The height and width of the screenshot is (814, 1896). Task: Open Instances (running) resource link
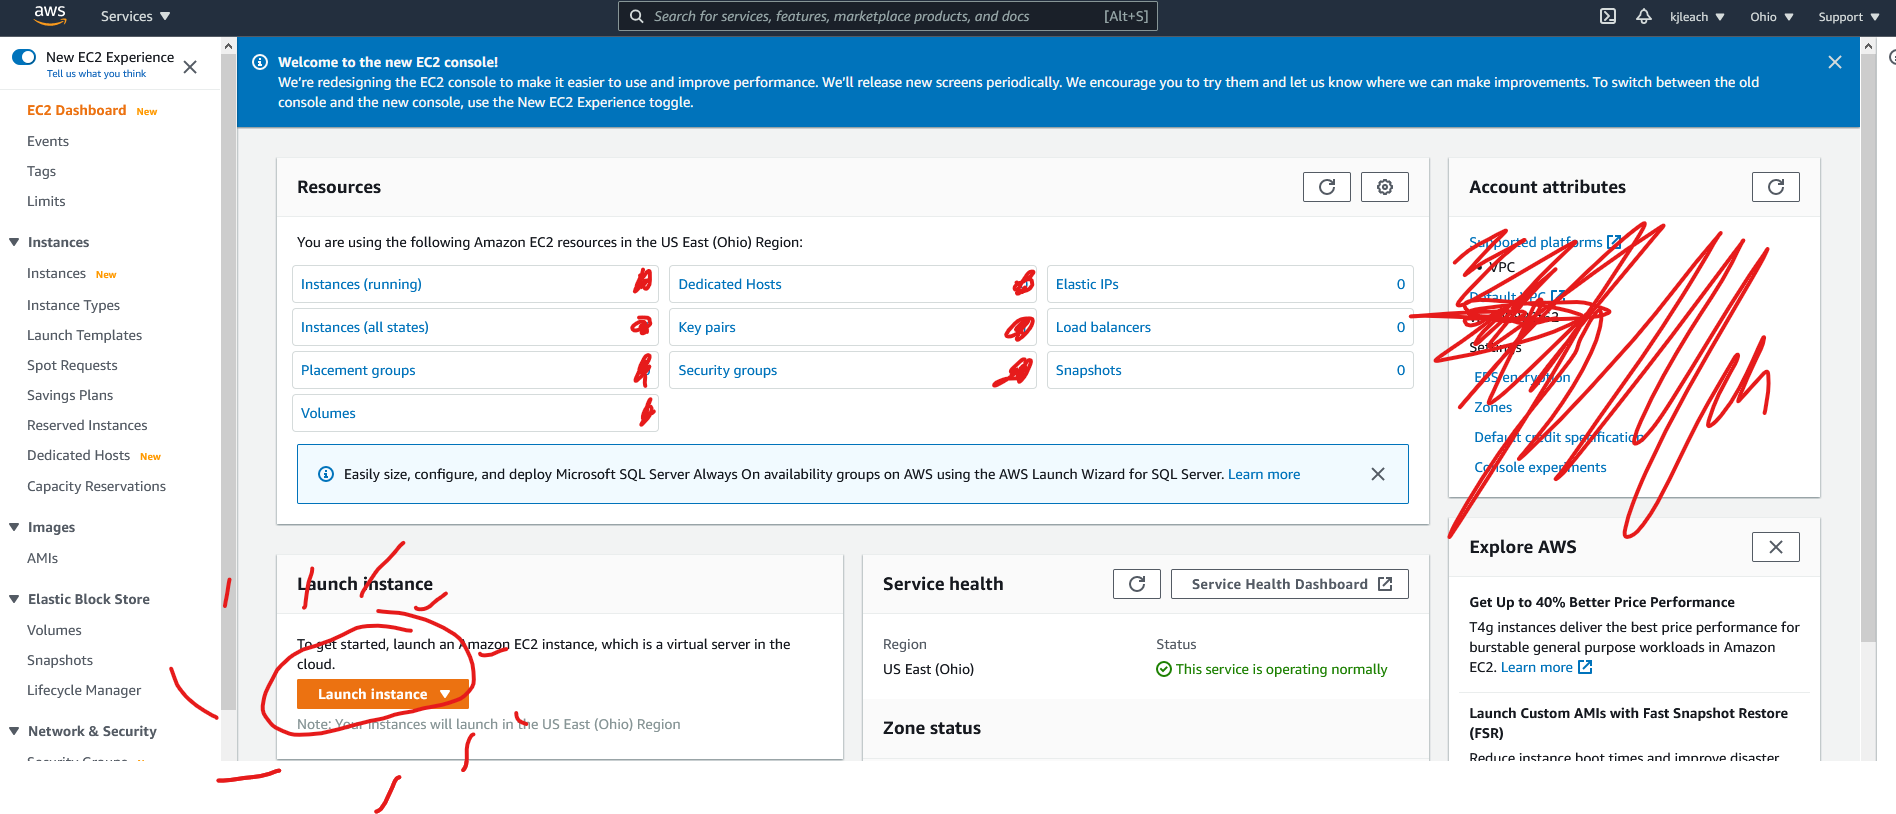tap(361, 284)
